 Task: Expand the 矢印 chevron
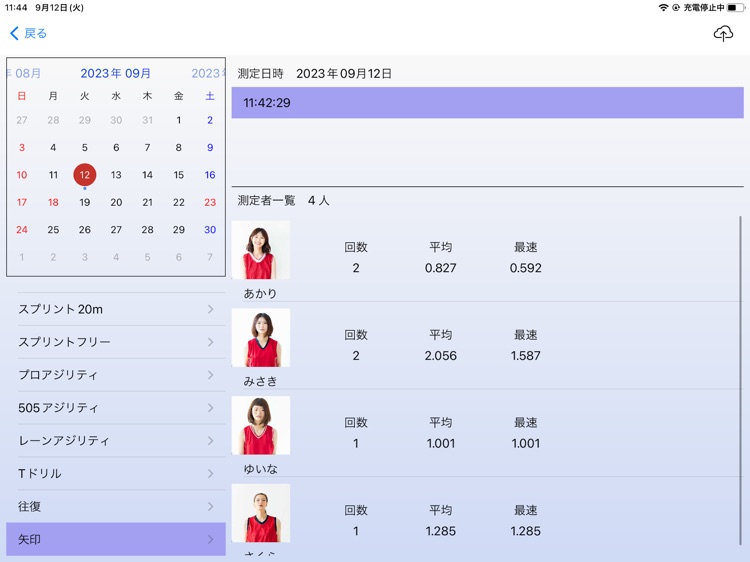point(210,540)
